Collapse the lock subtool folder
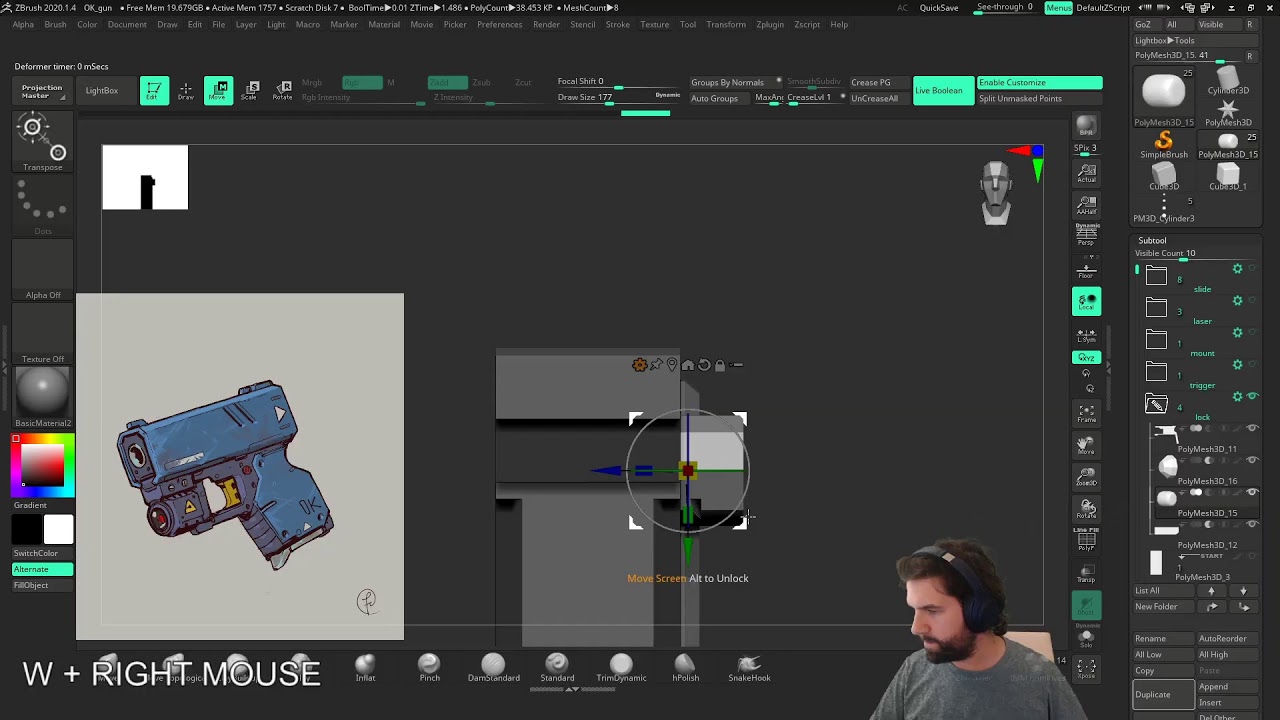 coord(1156,403)
